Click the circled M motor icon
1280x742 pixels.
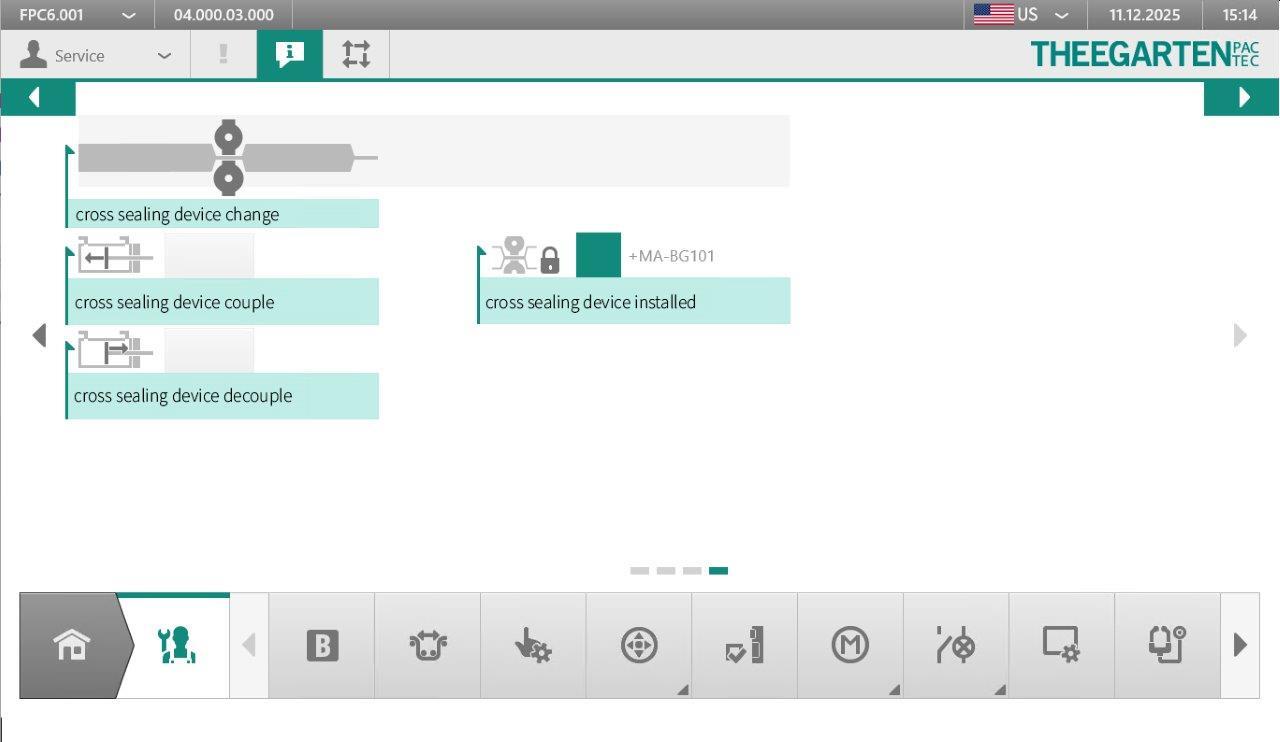coord(850,646)
